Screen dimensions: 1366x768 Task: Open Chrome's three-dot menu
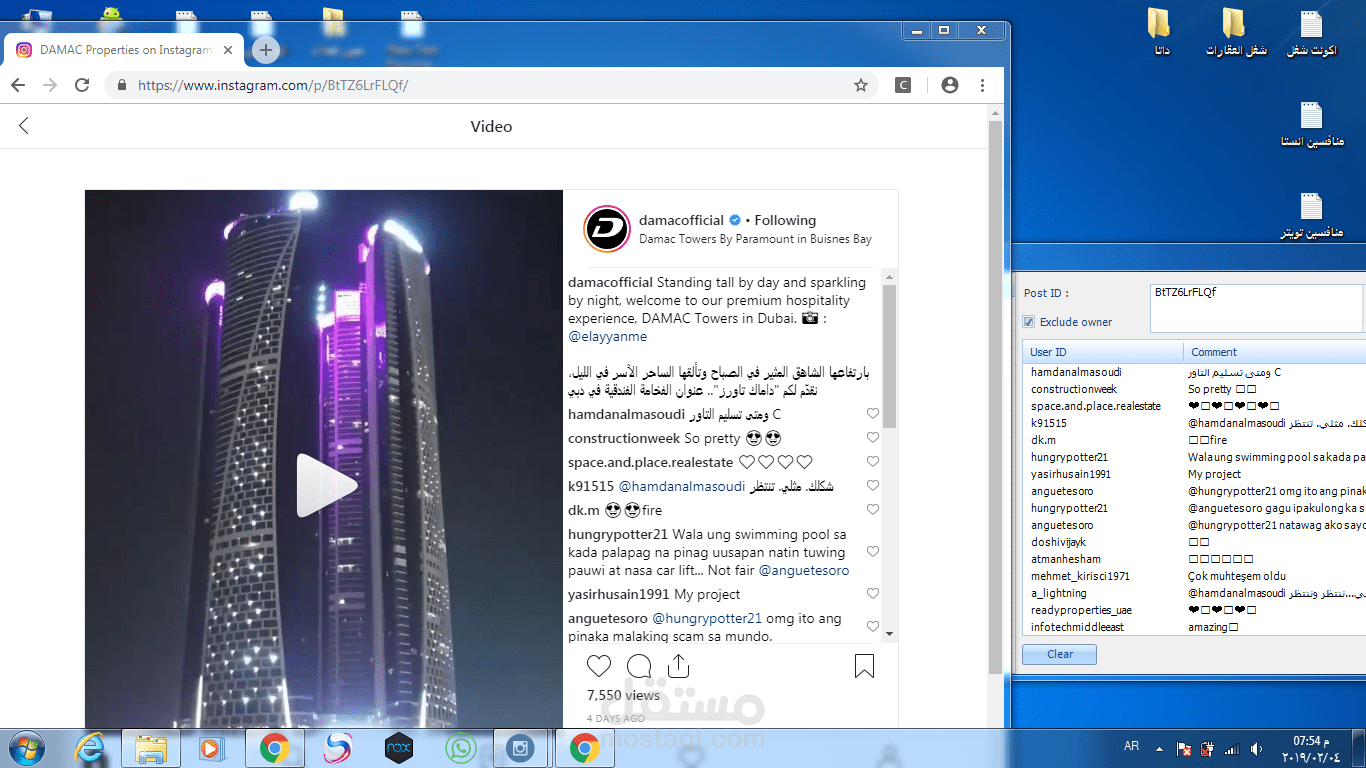click(x=983, y=85)
